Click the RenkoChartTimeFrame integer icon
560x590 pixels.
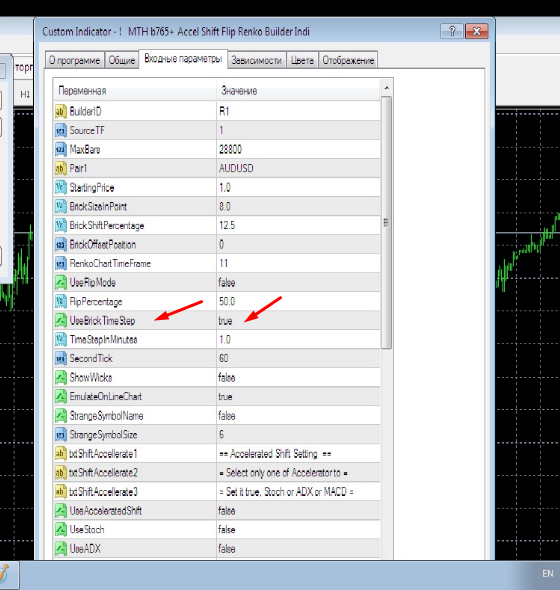click(61, 263)
